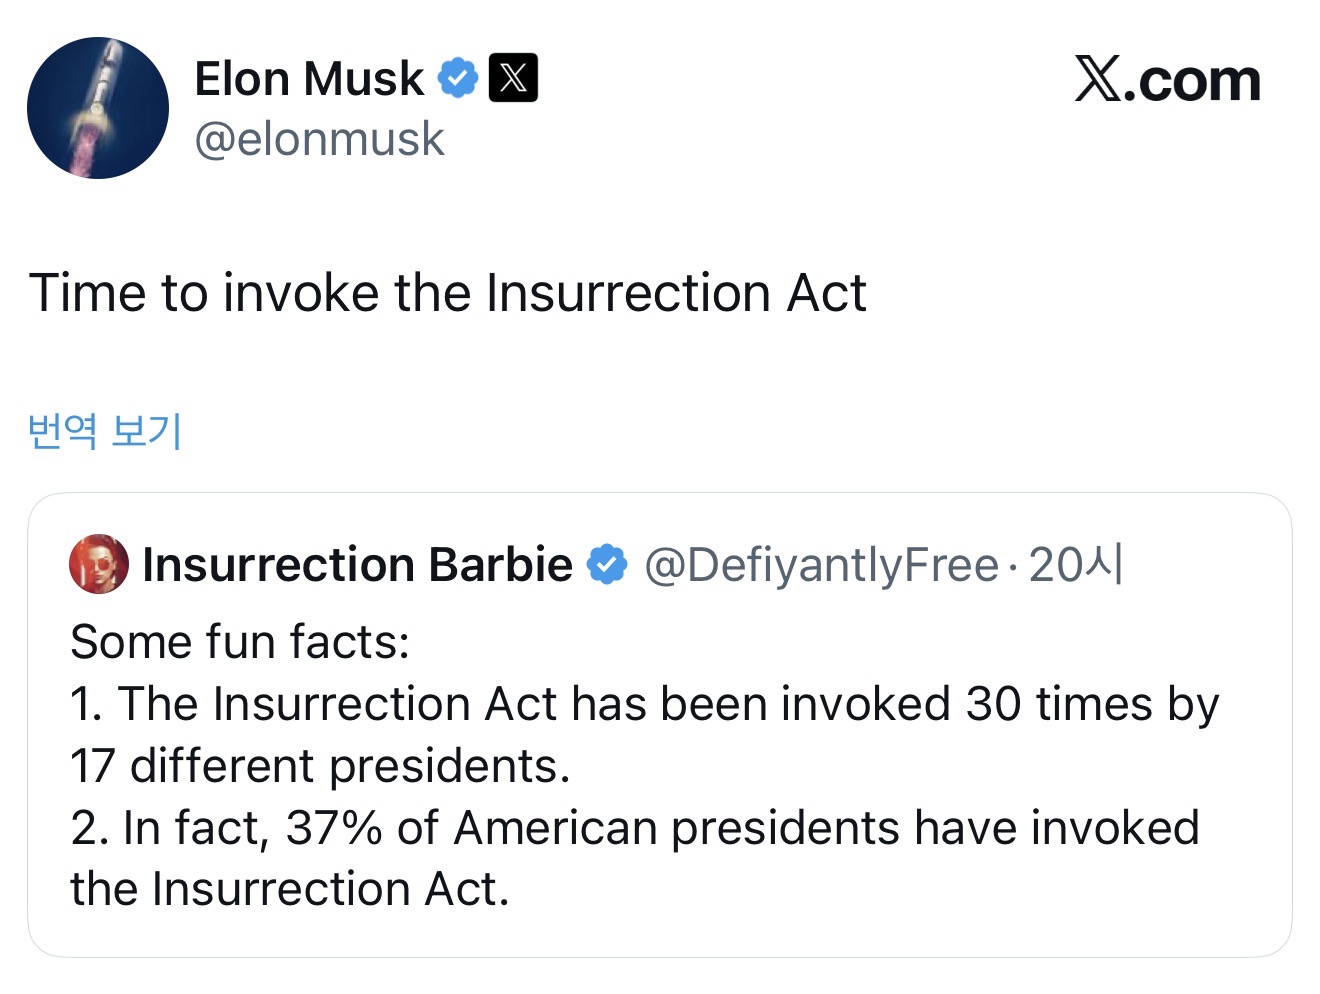
Task: Click the verified badge beside Insurrection Barbie
Action: pos(606,565)
